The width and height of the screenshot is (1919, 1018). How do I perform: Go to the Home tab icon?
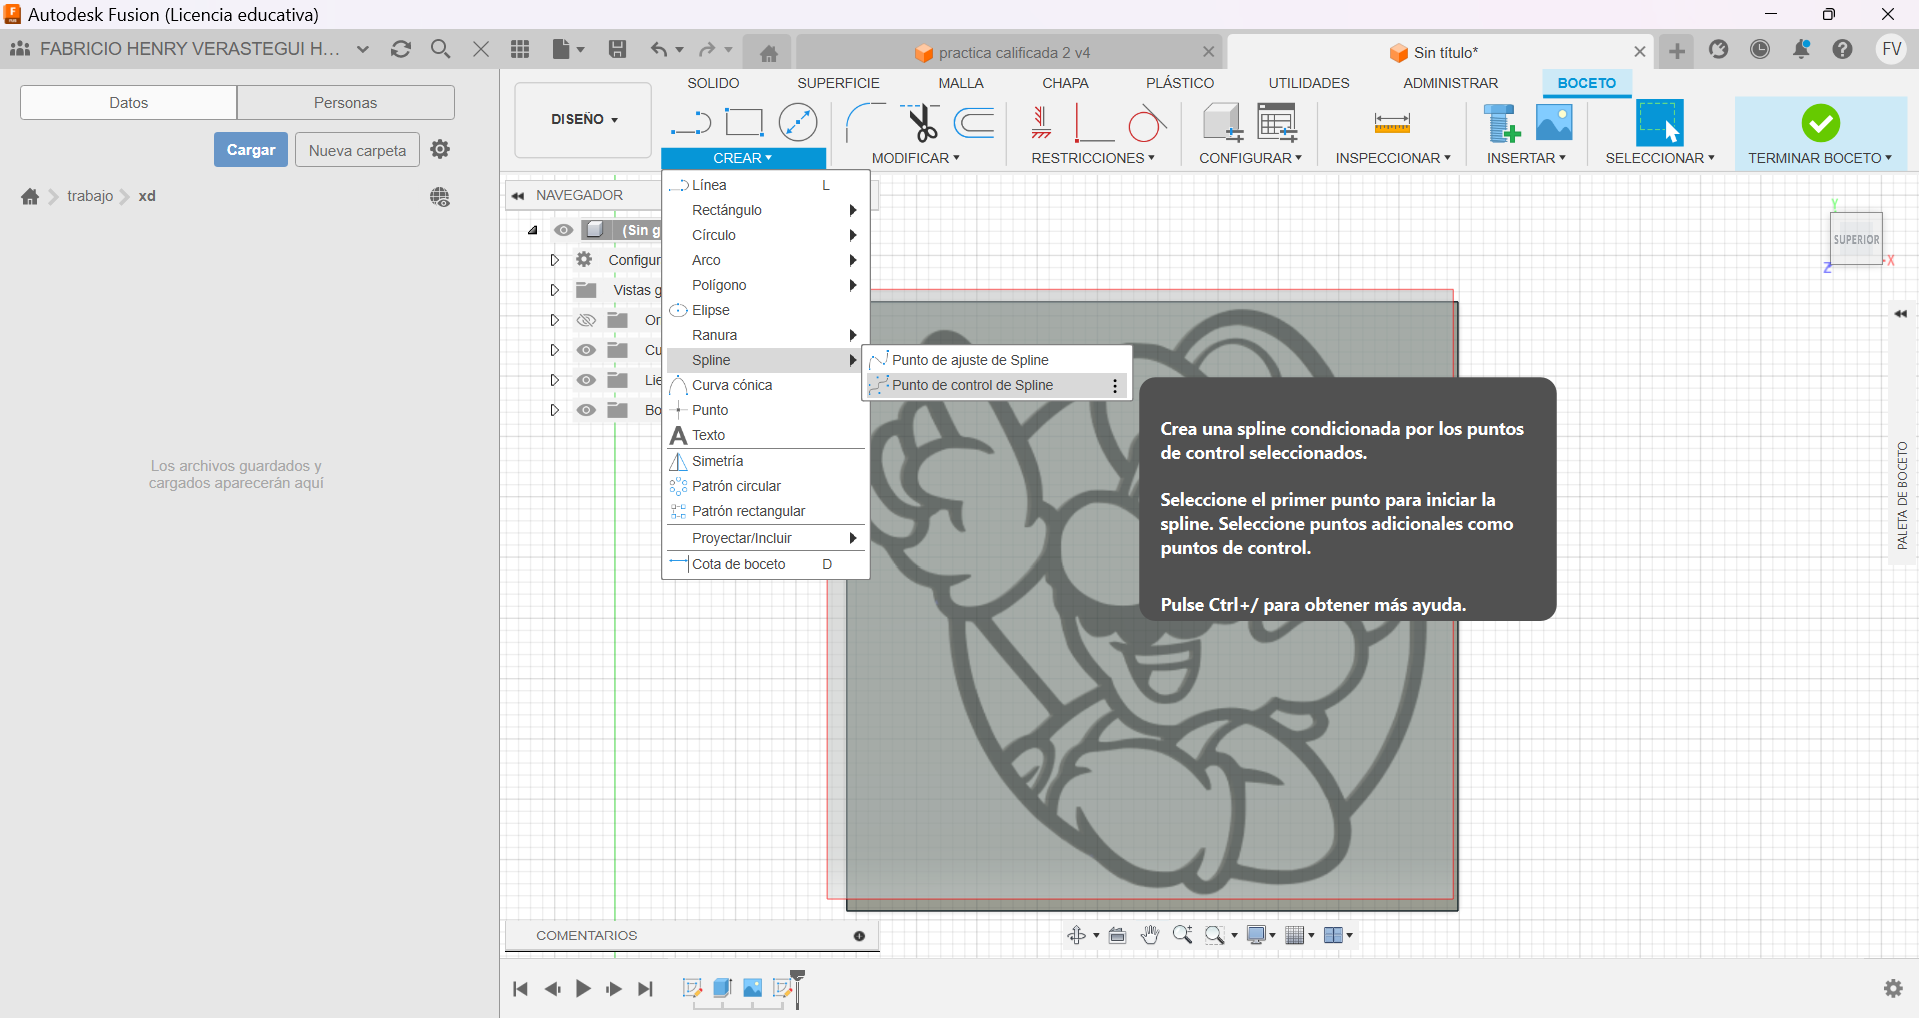[x=768, y=53]
